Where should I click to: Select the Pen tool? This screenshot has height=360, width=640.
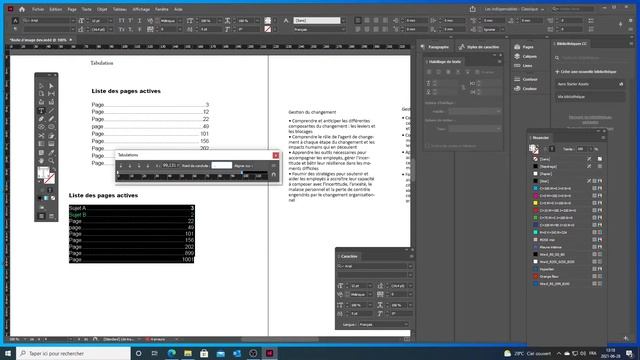tap(41, 119)
